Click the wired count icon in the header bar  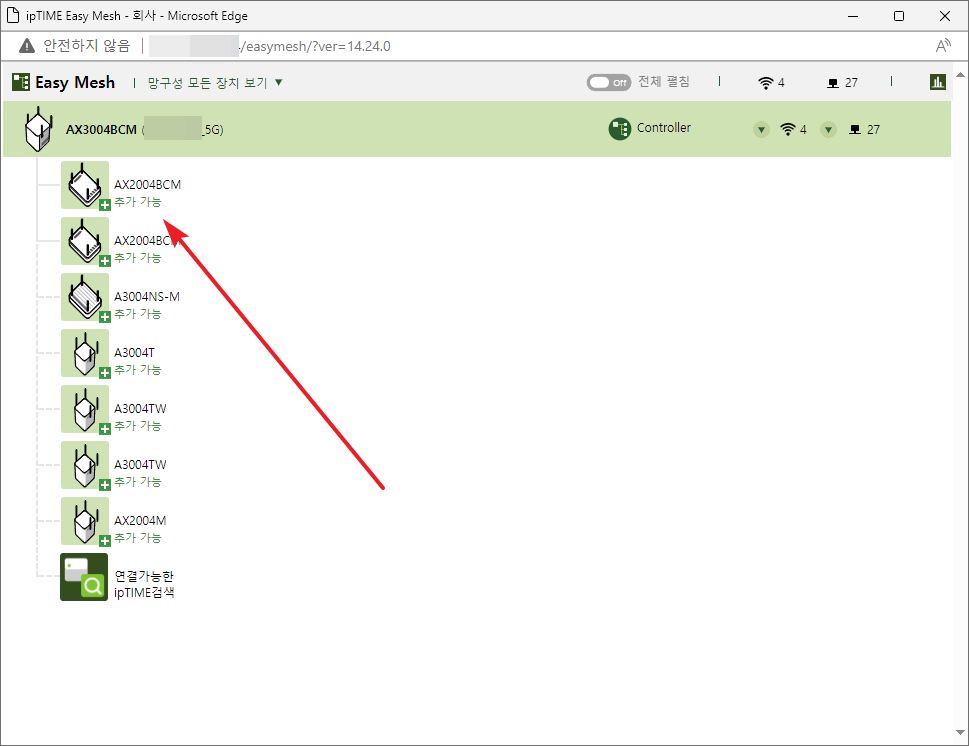pos(833,83)
